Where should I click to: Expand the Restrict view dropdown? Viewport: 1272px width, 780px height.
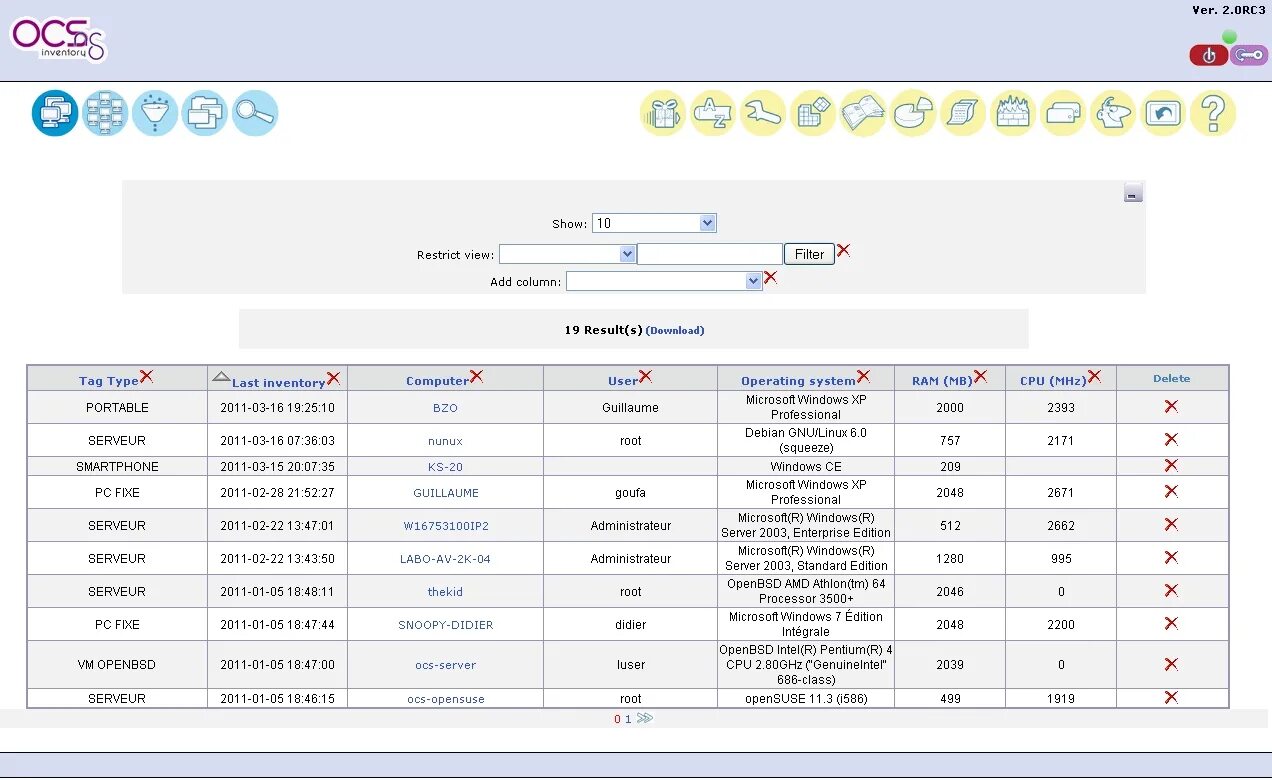tap(567, 253)
